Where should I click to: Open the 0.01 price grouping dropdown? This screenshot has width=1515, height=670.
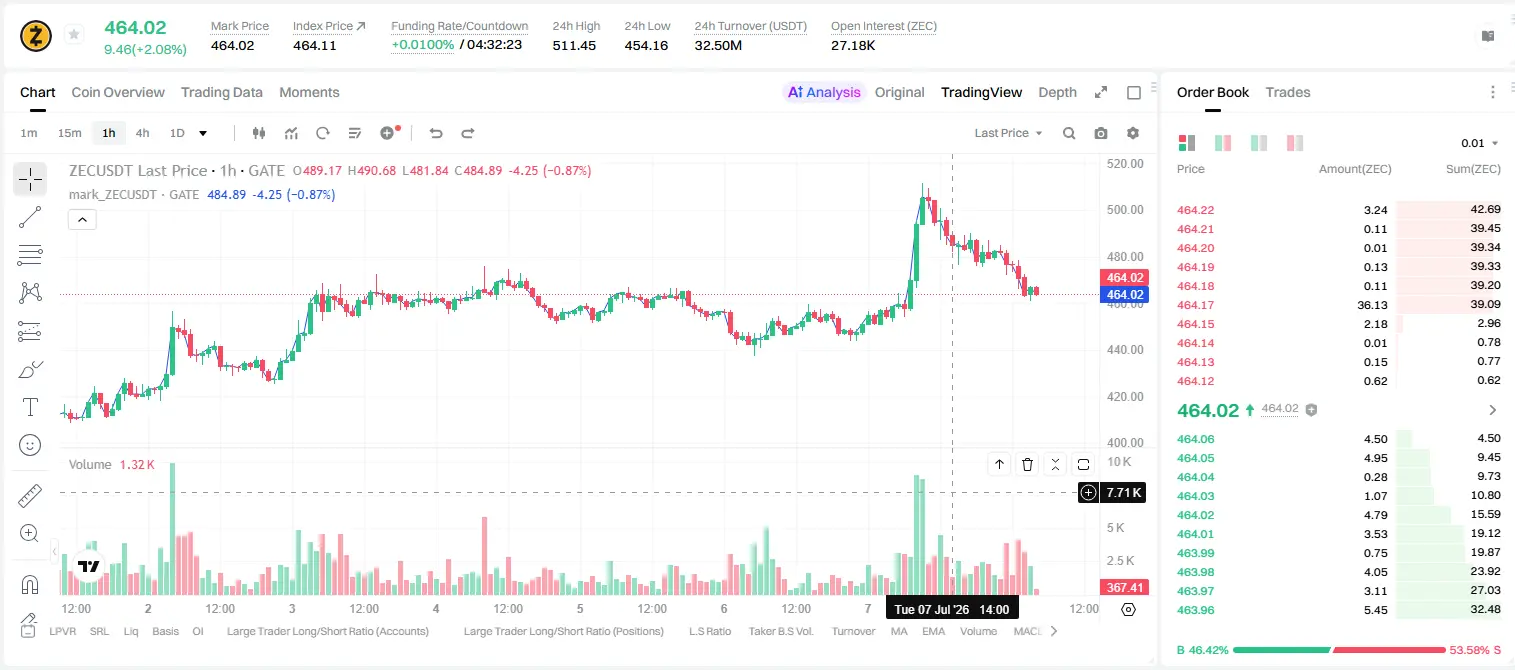click(1480, 143)
